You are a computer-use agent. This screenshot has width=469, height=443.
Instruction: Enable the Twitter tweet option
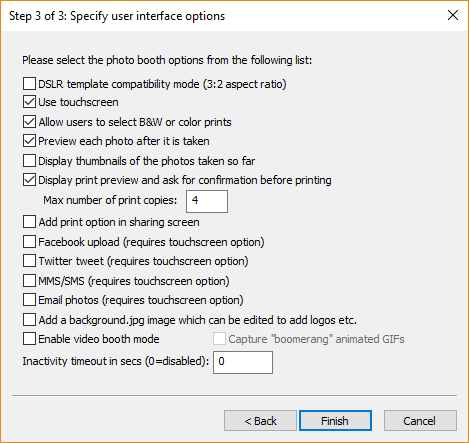[x=29, y=261]
